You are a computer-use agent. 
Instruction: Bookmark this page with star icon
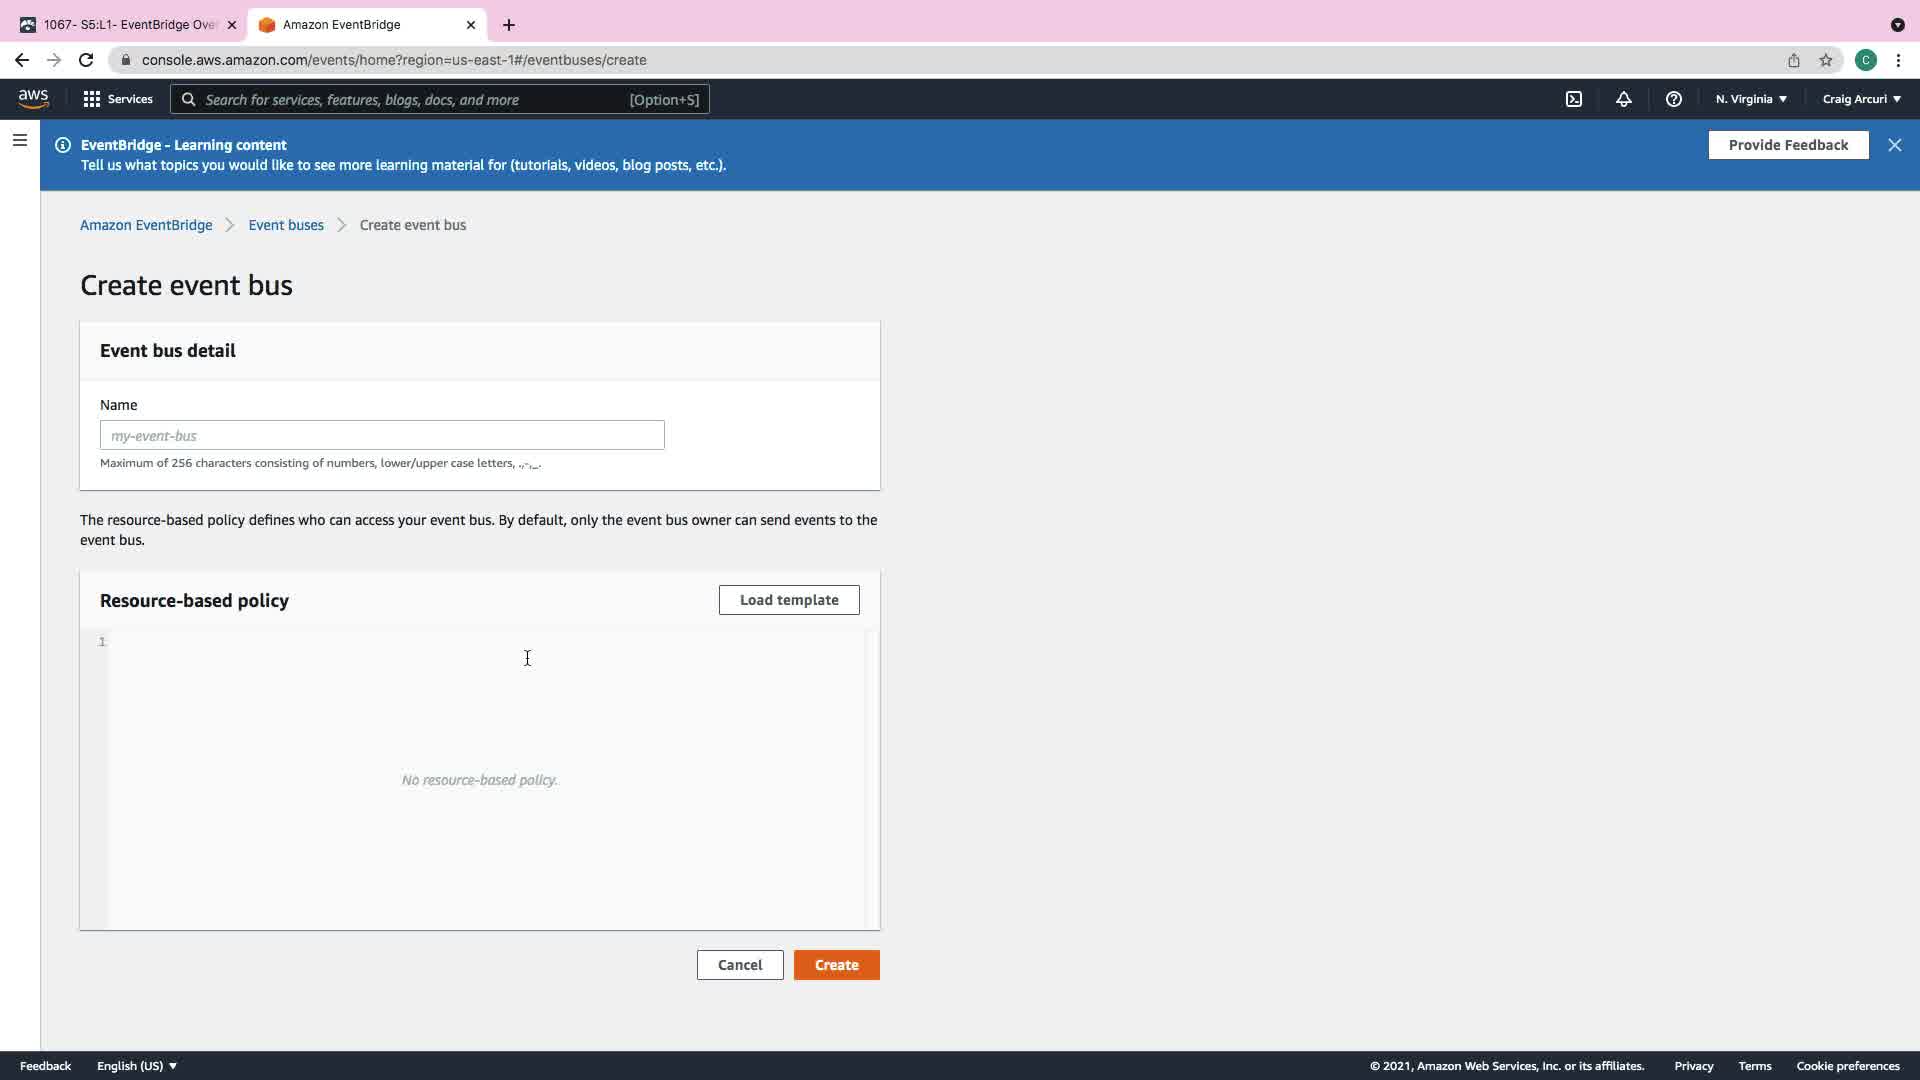1826,60
